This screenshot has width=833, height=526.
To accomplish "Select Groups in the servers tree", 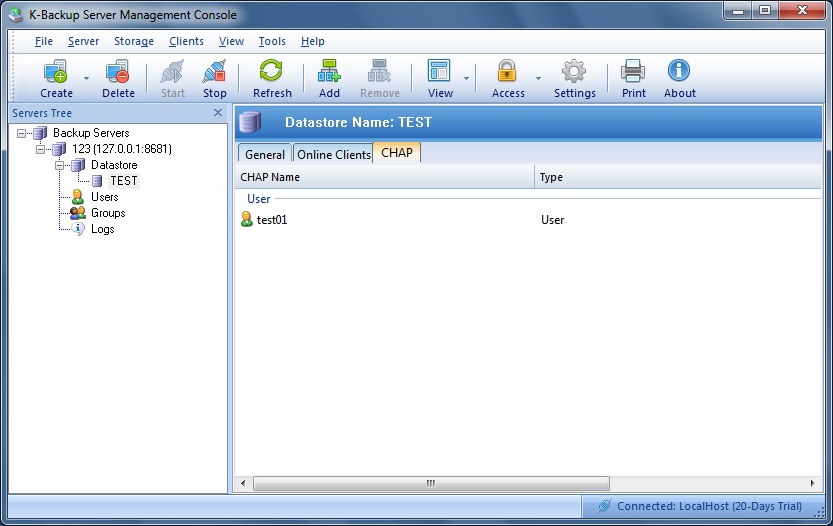I will pyautogui.click(x=108, y=213).
